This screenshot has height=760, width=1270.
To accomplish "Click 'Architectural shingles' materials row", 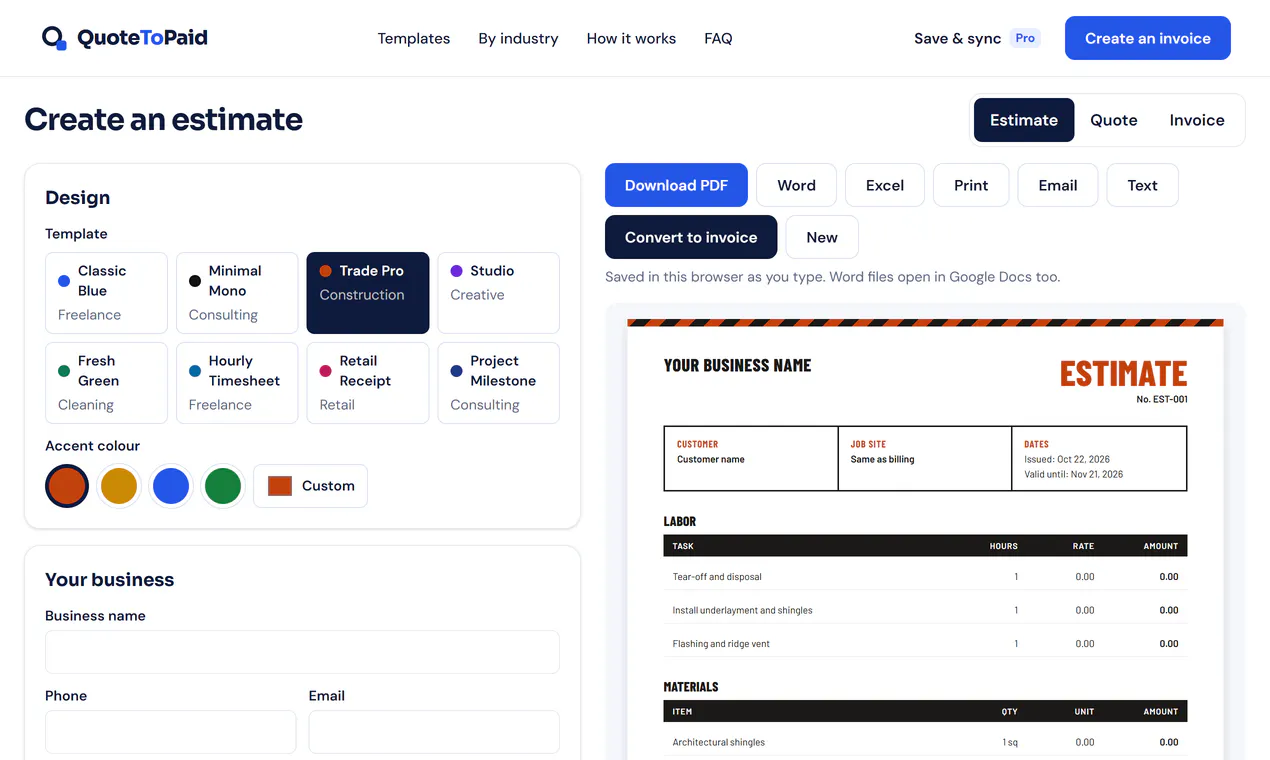I will point(925,742).
